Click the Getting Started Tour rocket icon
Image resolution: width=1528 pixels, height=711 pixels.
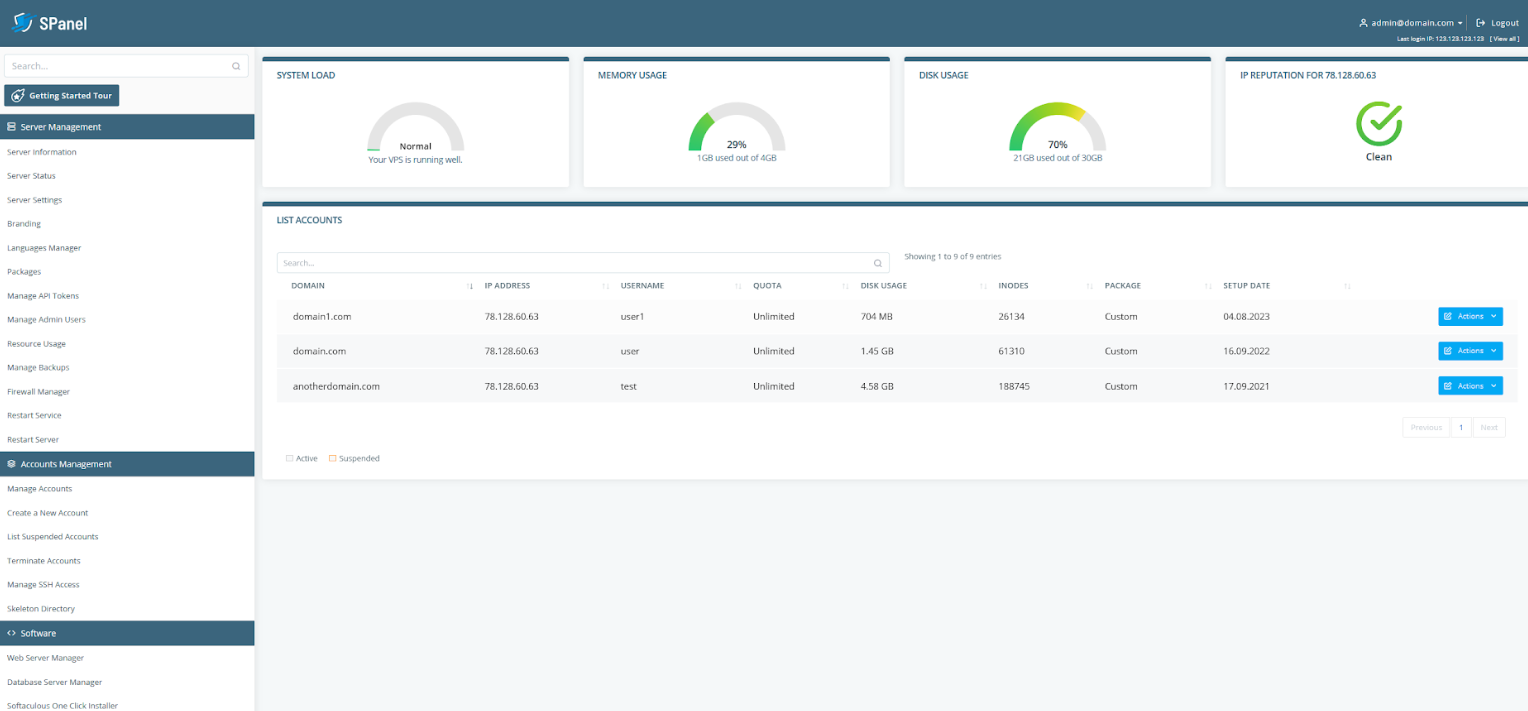(x=17, y=95)
